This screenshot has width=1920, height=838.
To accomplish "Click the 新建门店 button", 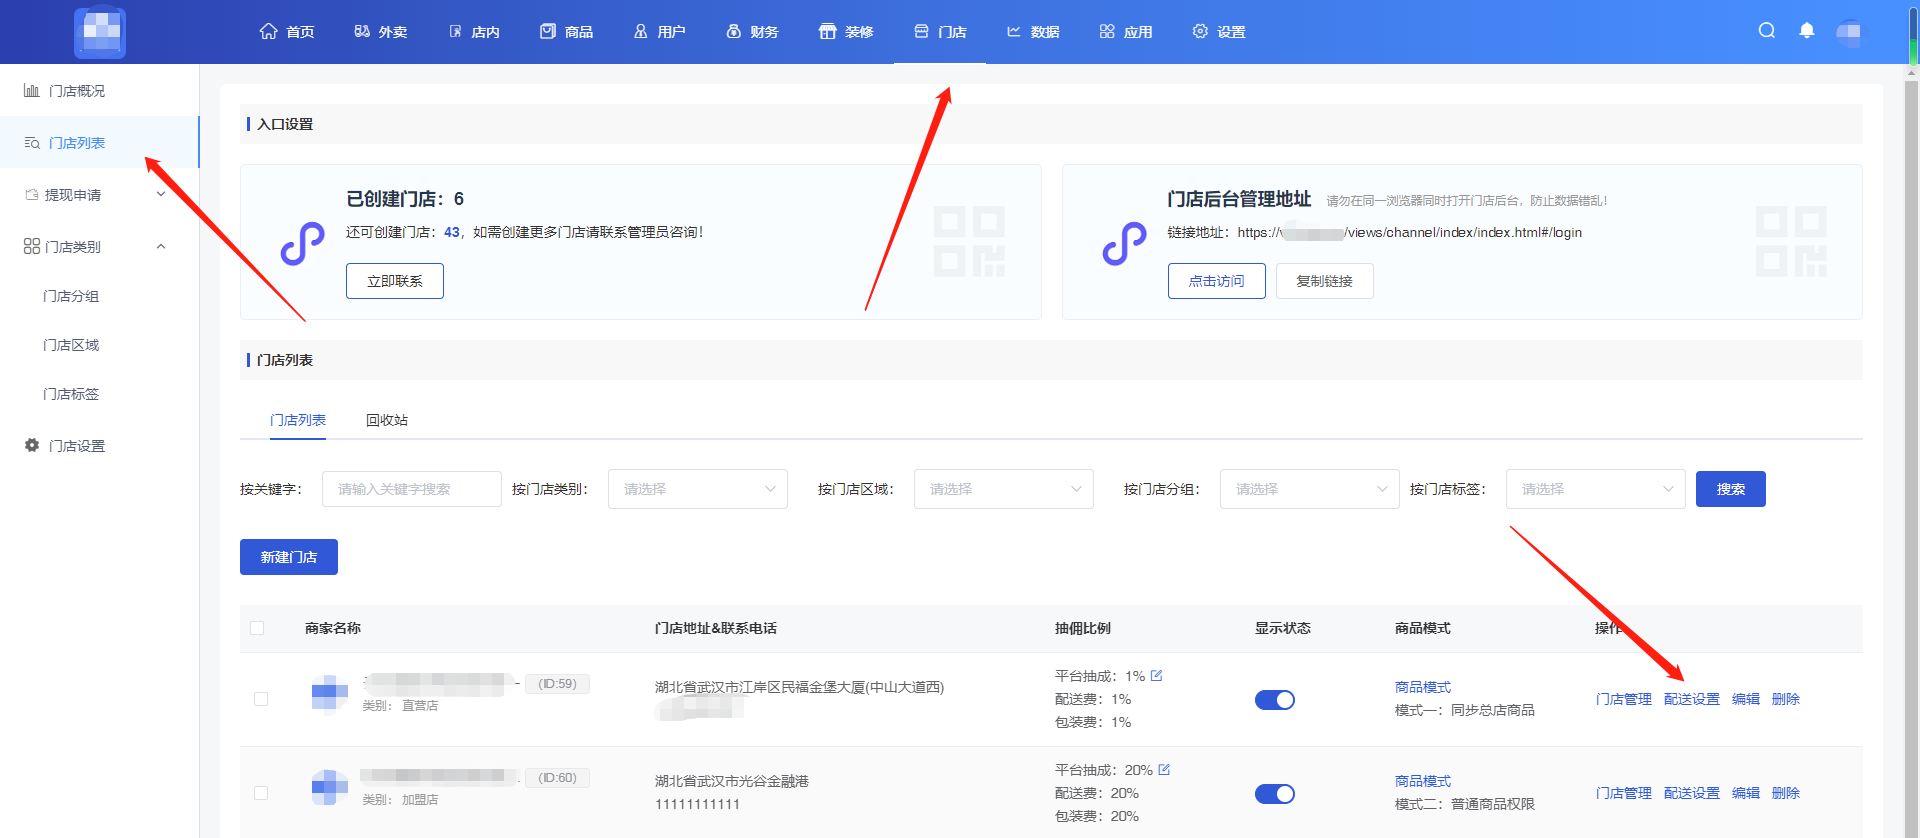I will coord(289,557).
